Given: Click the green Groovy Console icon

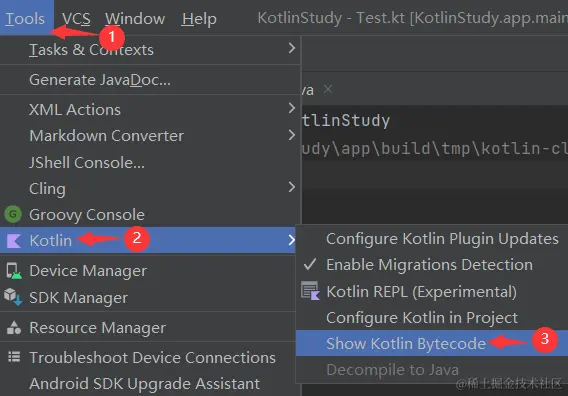Looking at the screenshot, I should [x=13, y=214].
